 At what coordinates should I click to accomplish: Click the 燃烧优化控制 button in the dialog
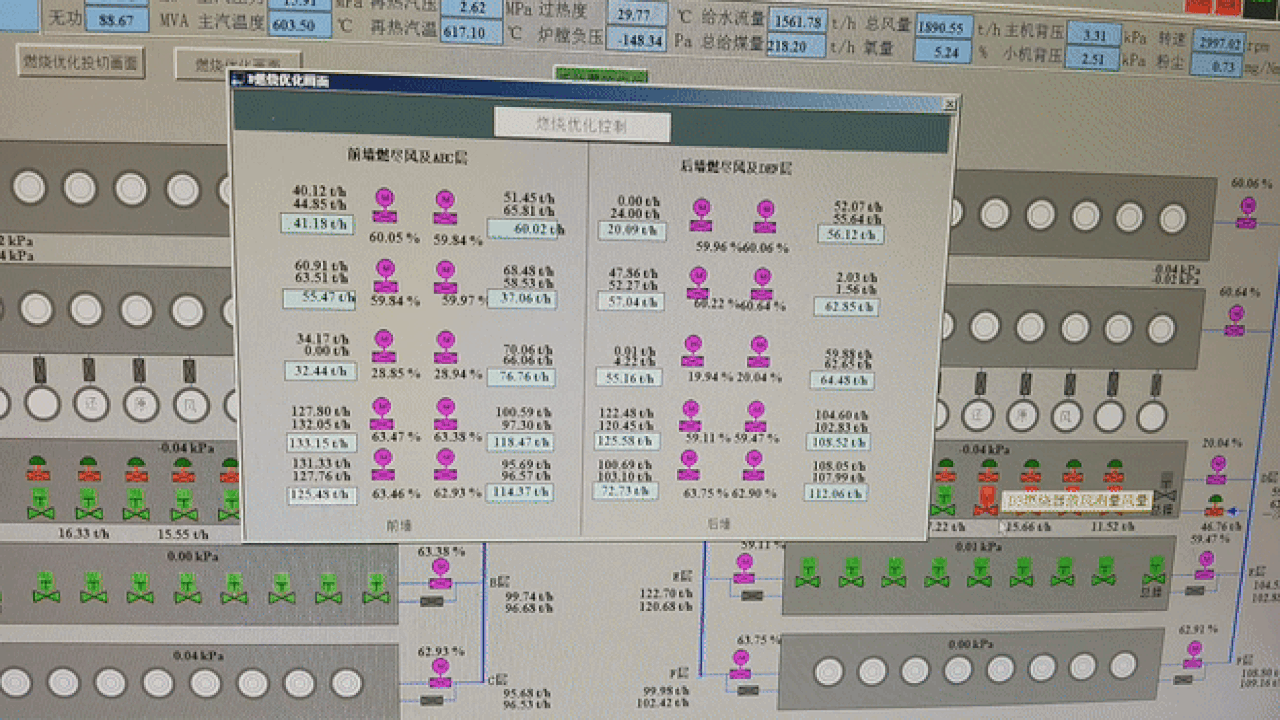[x=582, y=125]
